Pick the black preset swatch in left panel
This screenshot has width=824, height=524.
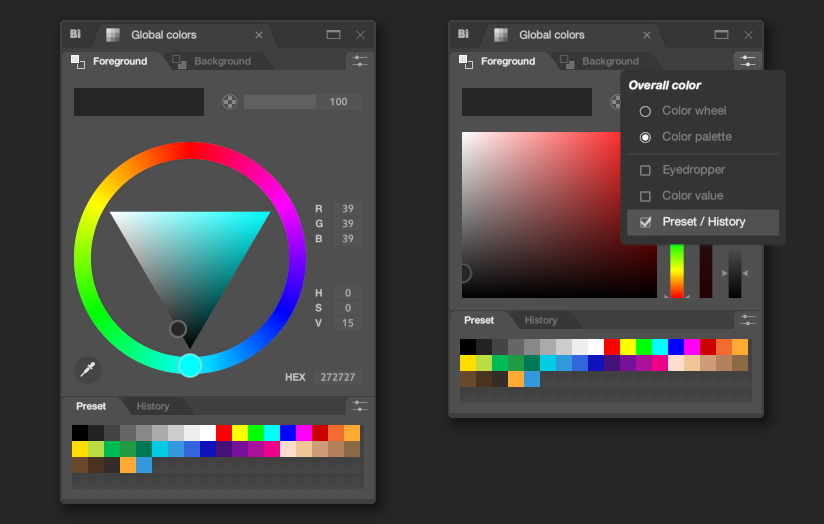(80, 433)
